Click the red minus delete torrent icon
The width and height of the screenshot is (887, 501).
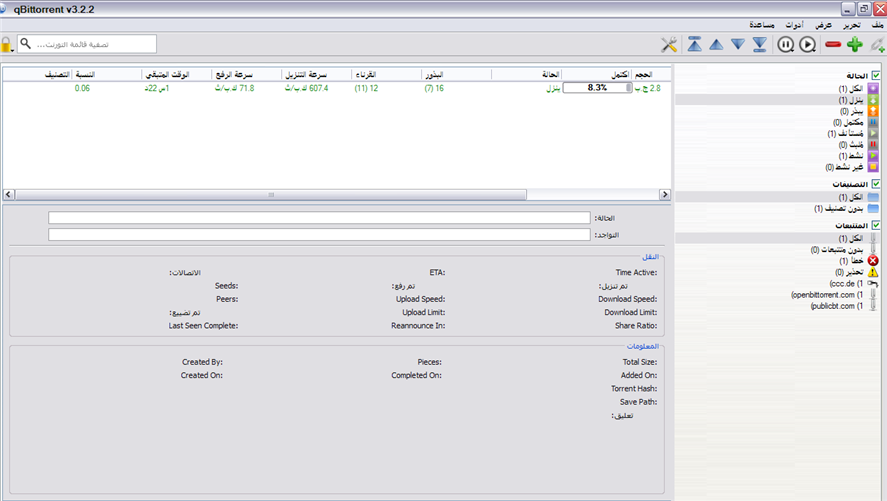click(832, 45)
